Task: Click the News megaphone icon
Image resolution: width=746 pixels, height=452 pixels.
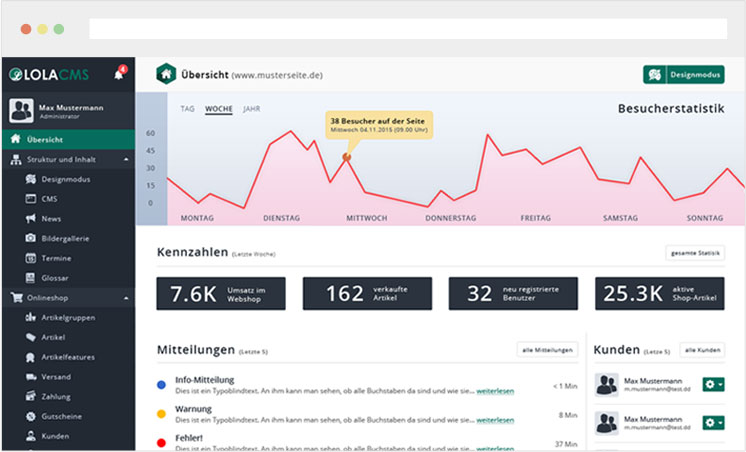Action: tap(30, 218)
